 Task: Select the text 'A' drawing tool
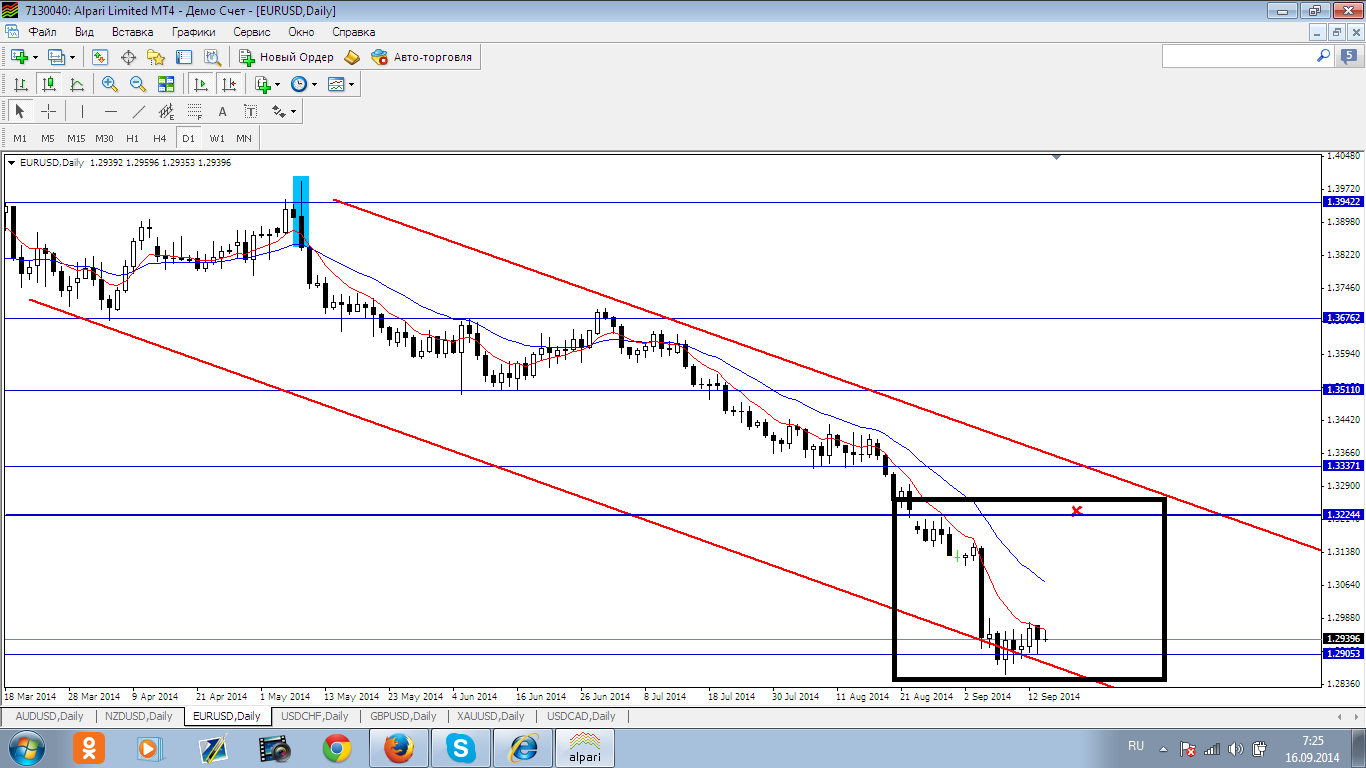tap(222, 111)
